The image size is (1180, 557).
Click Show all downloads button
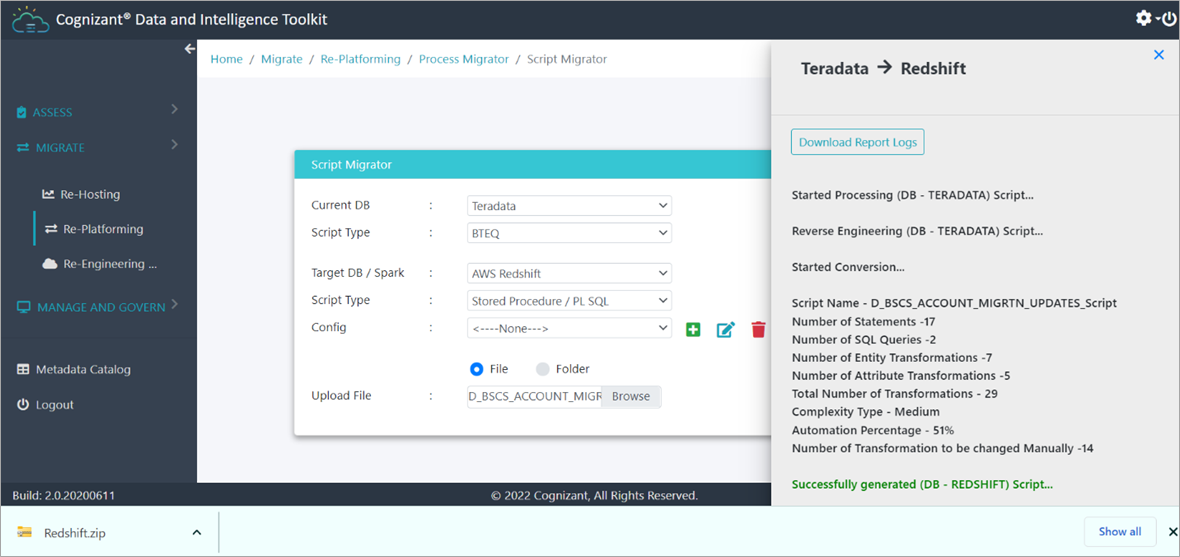[1120, 531]
